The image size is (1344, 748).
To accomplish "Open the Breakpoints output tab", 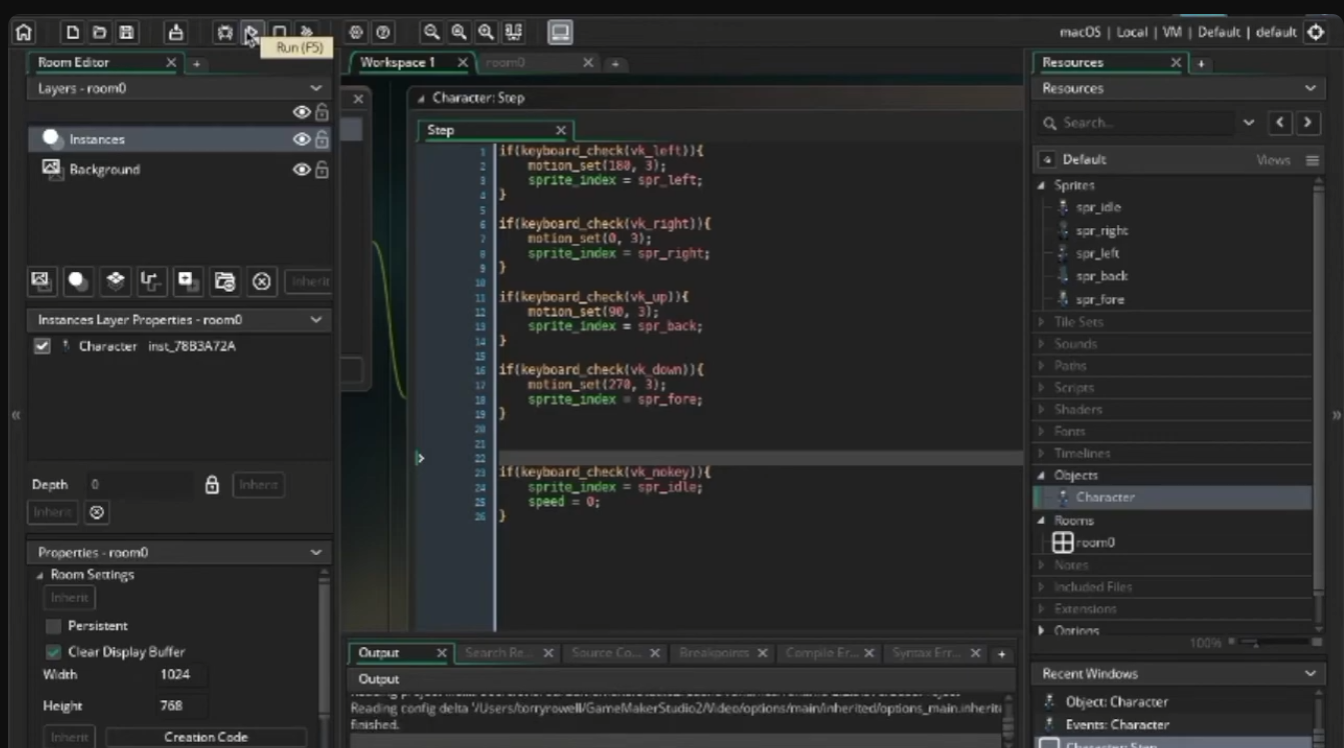I will point(714,653).
